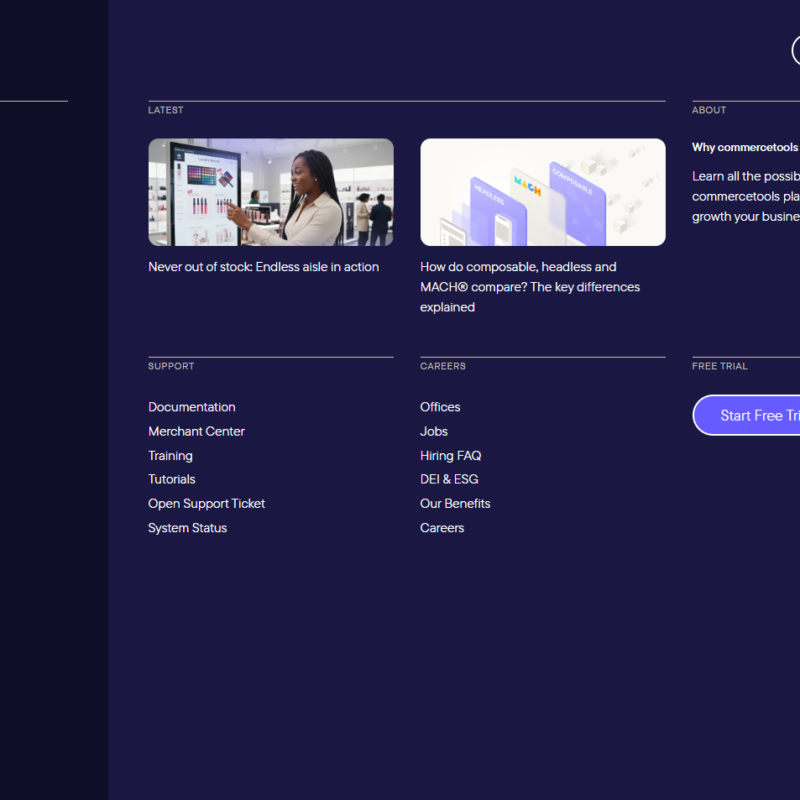Open the Our Benefits link

pos(455,503)
